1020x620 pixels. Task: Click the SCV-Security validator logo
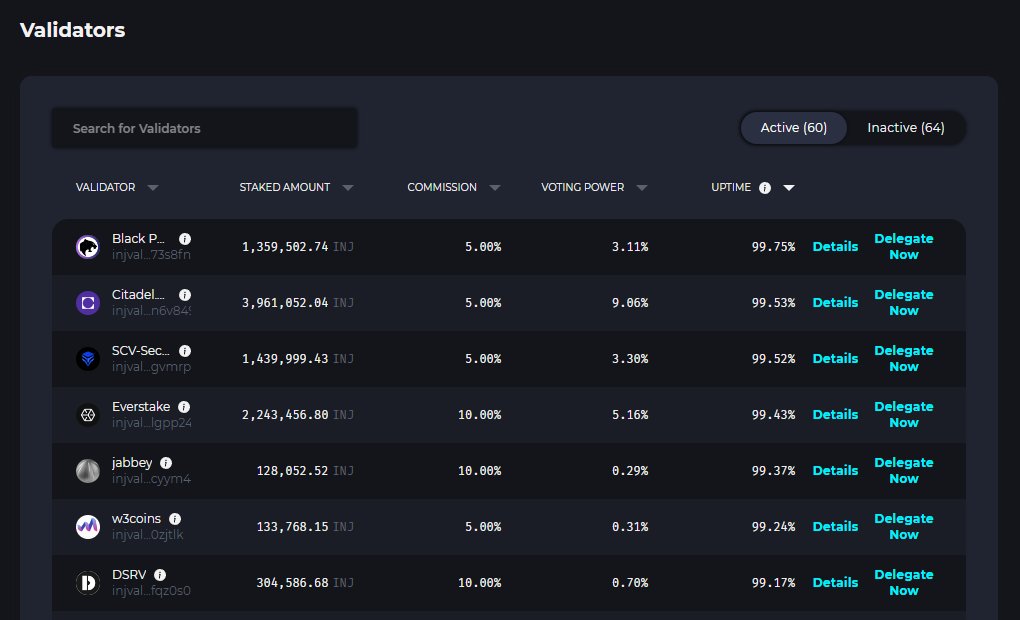coord(88,358)
